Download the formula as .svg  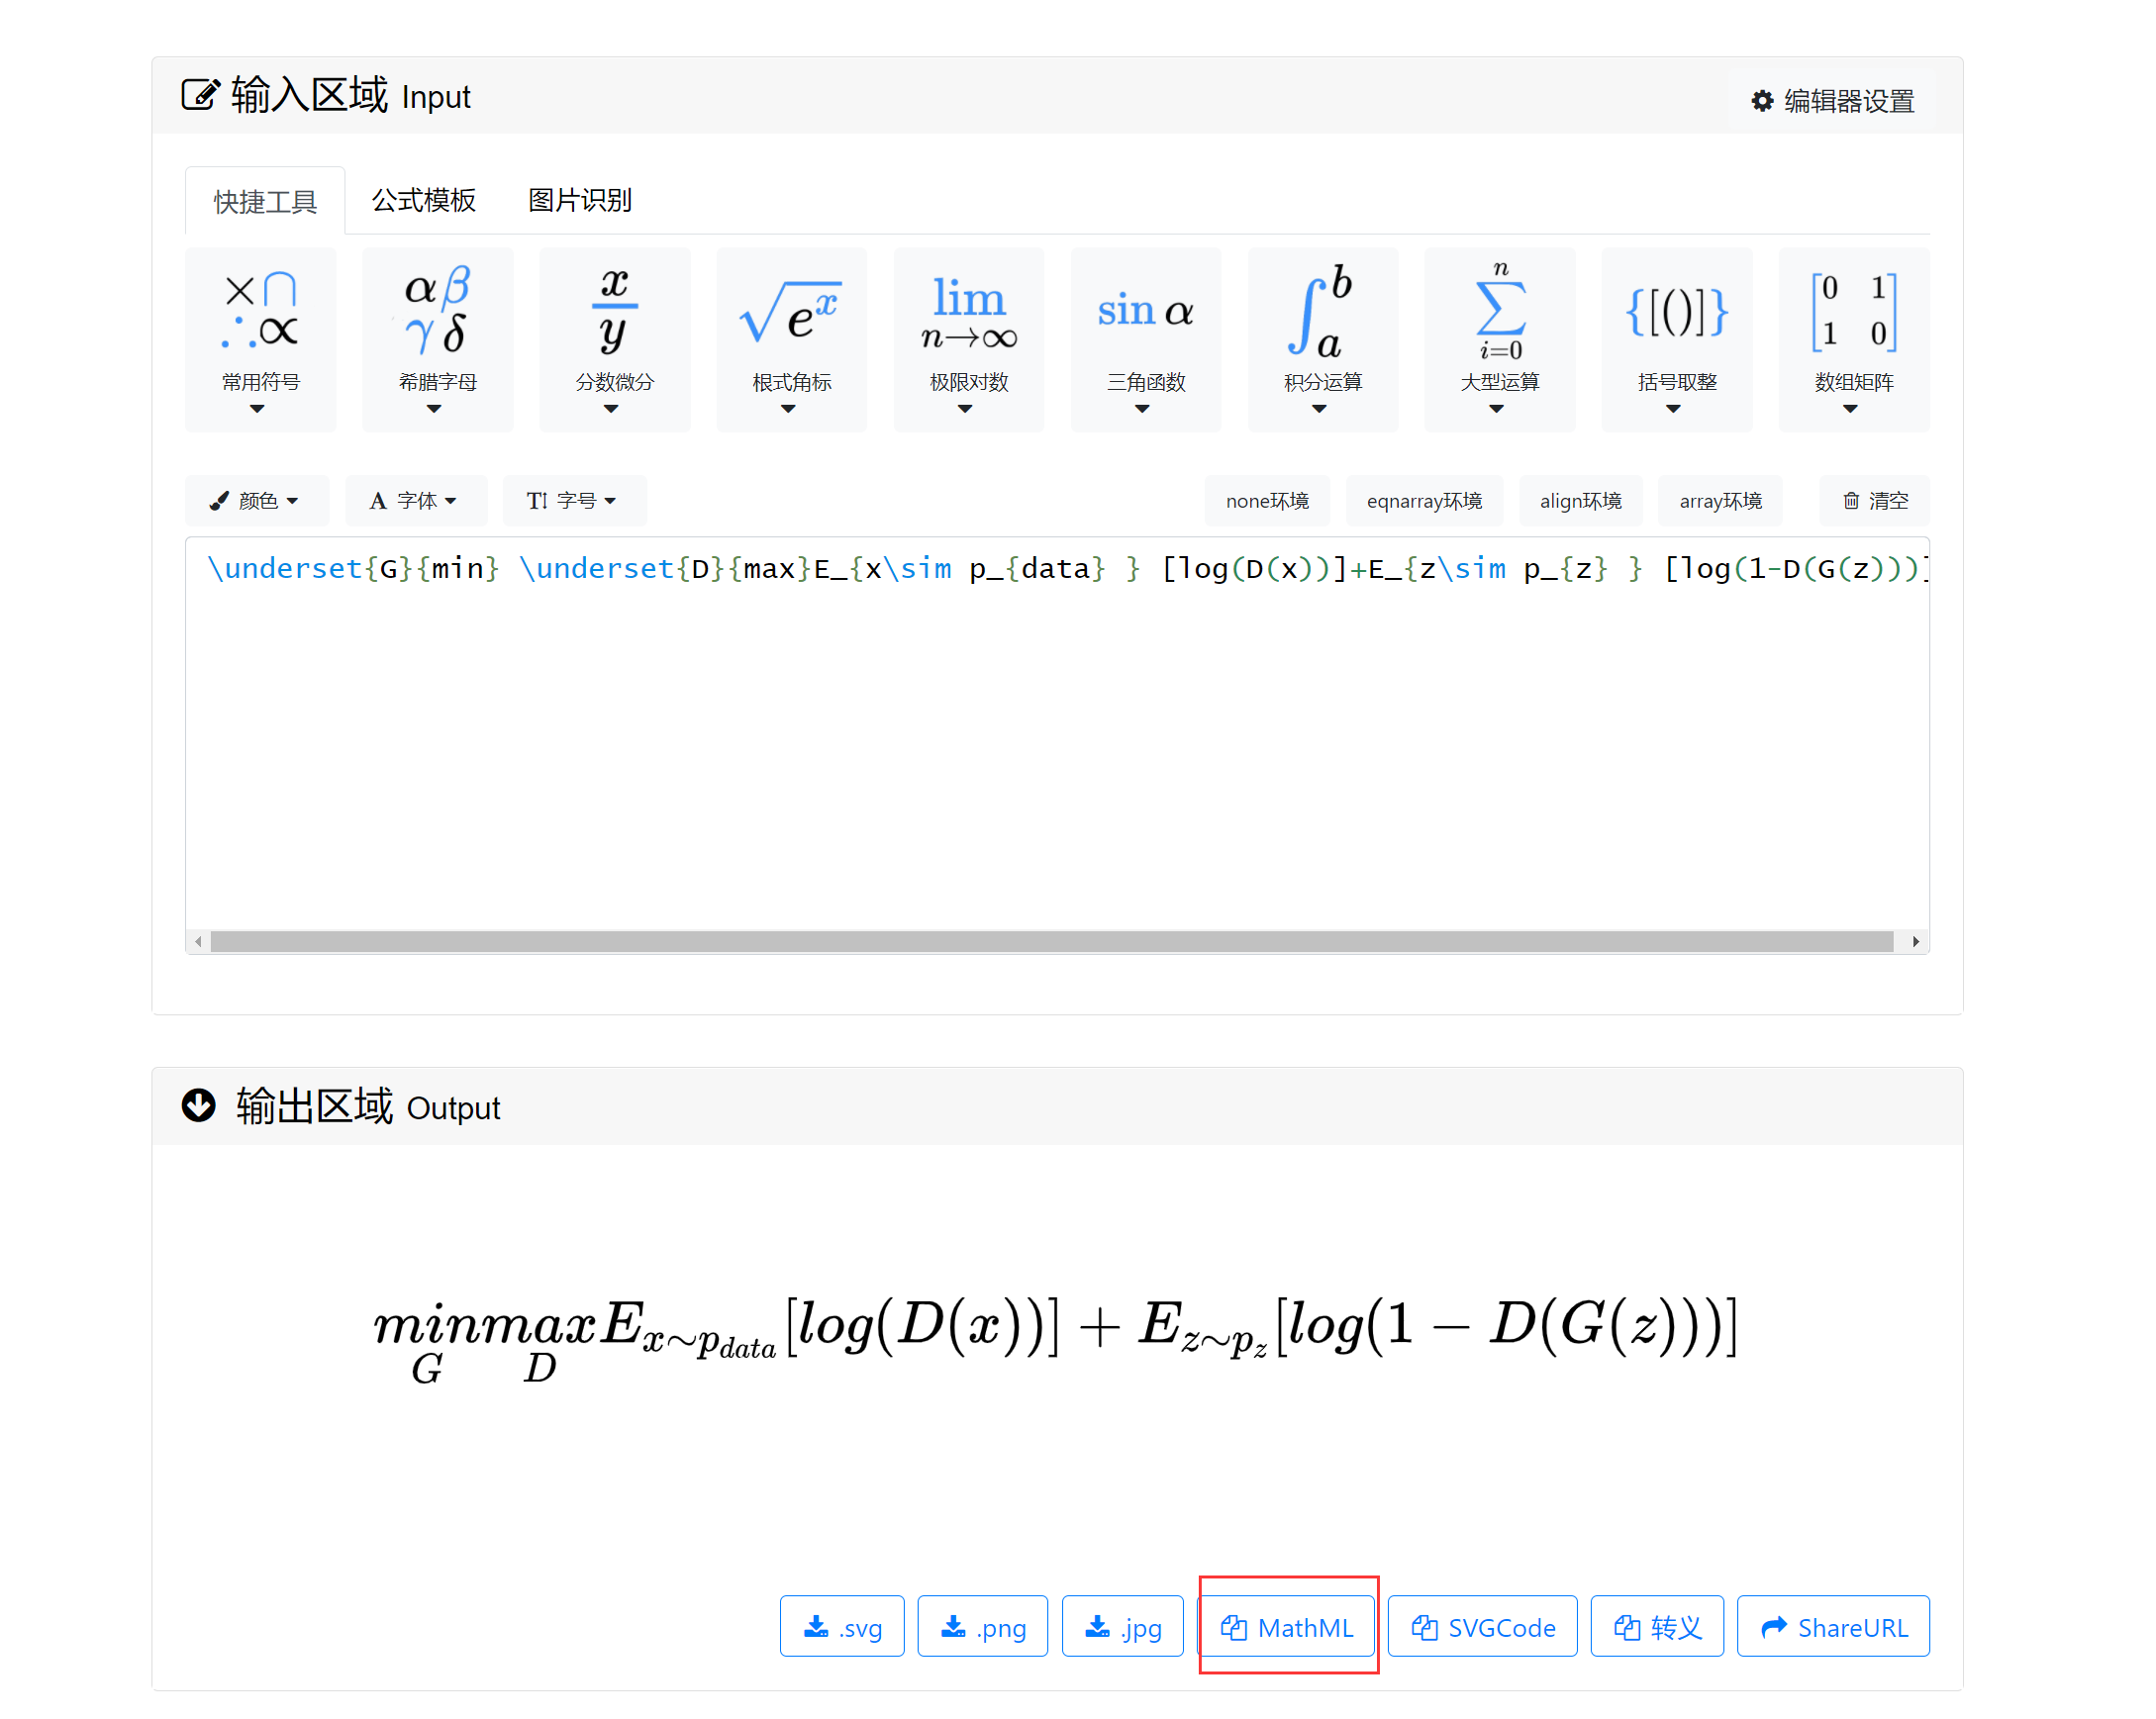point(841,1627)
